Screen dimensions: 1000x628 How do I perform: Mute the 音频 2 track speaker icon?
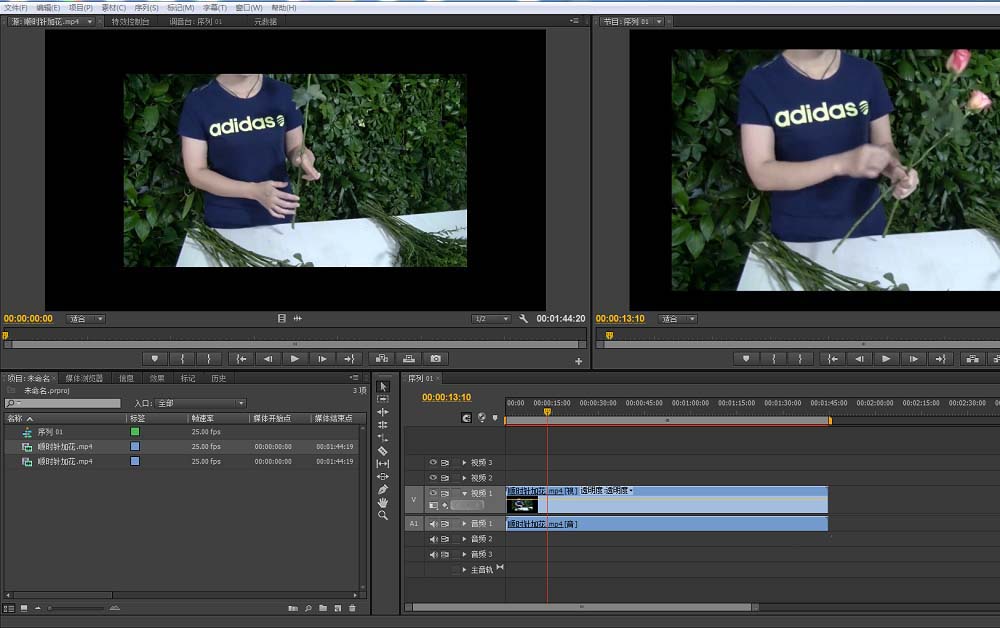pyautogui.click(x=433, y=539)
